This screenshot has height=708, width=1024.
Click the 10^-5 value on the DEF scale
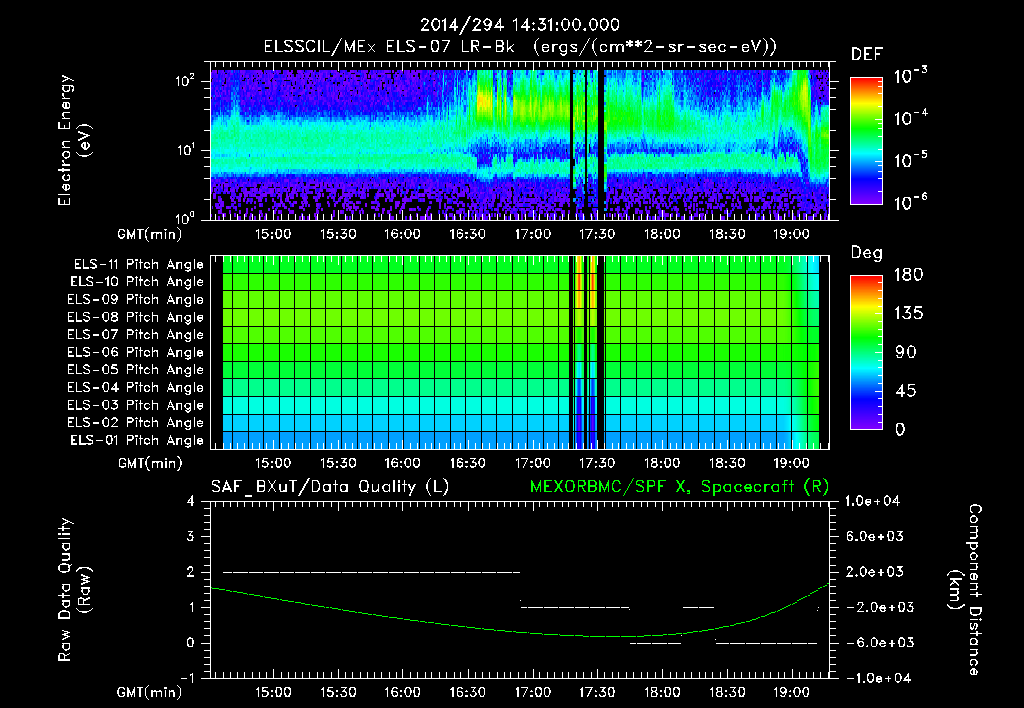[911, 160]
